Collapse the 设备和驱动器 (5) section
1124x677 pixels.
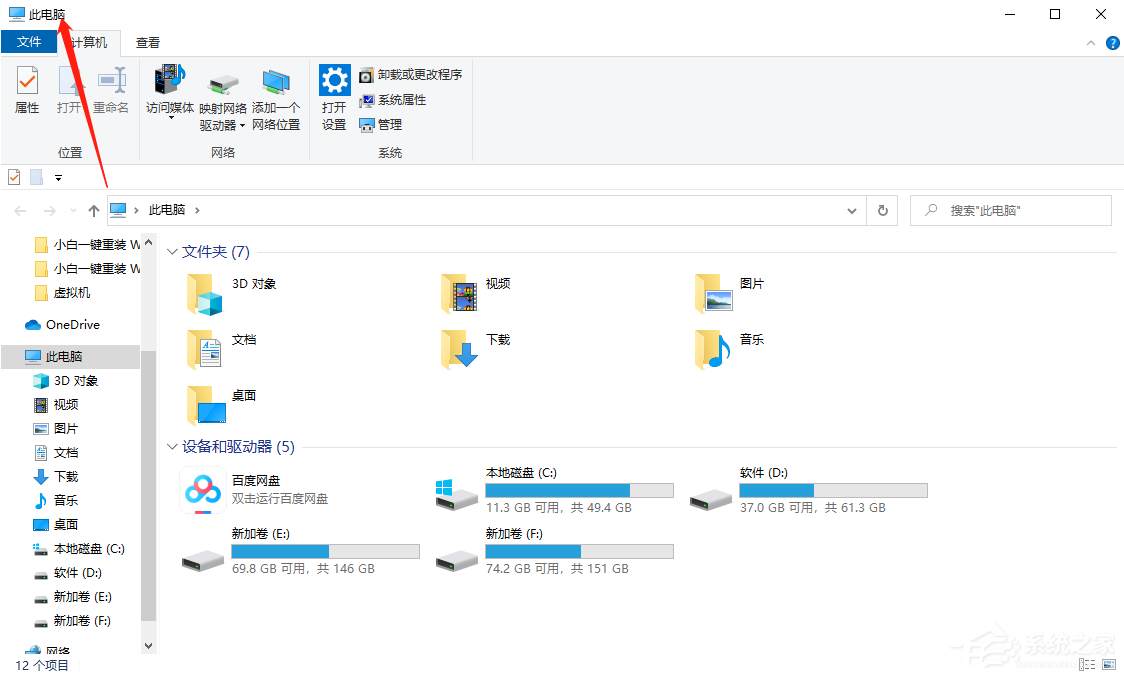click(171, 446)
